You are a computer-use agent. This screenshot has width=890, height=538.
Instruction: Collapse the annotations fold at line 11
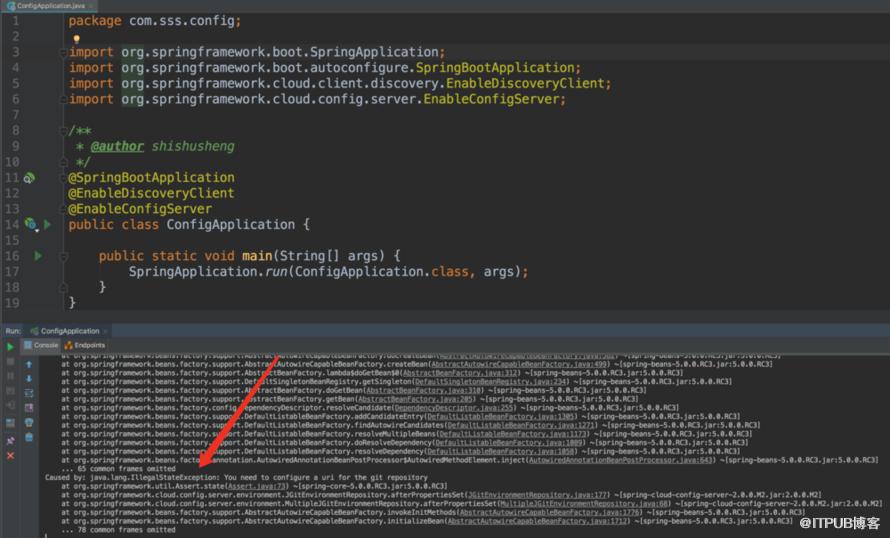(x=63, y=178)
